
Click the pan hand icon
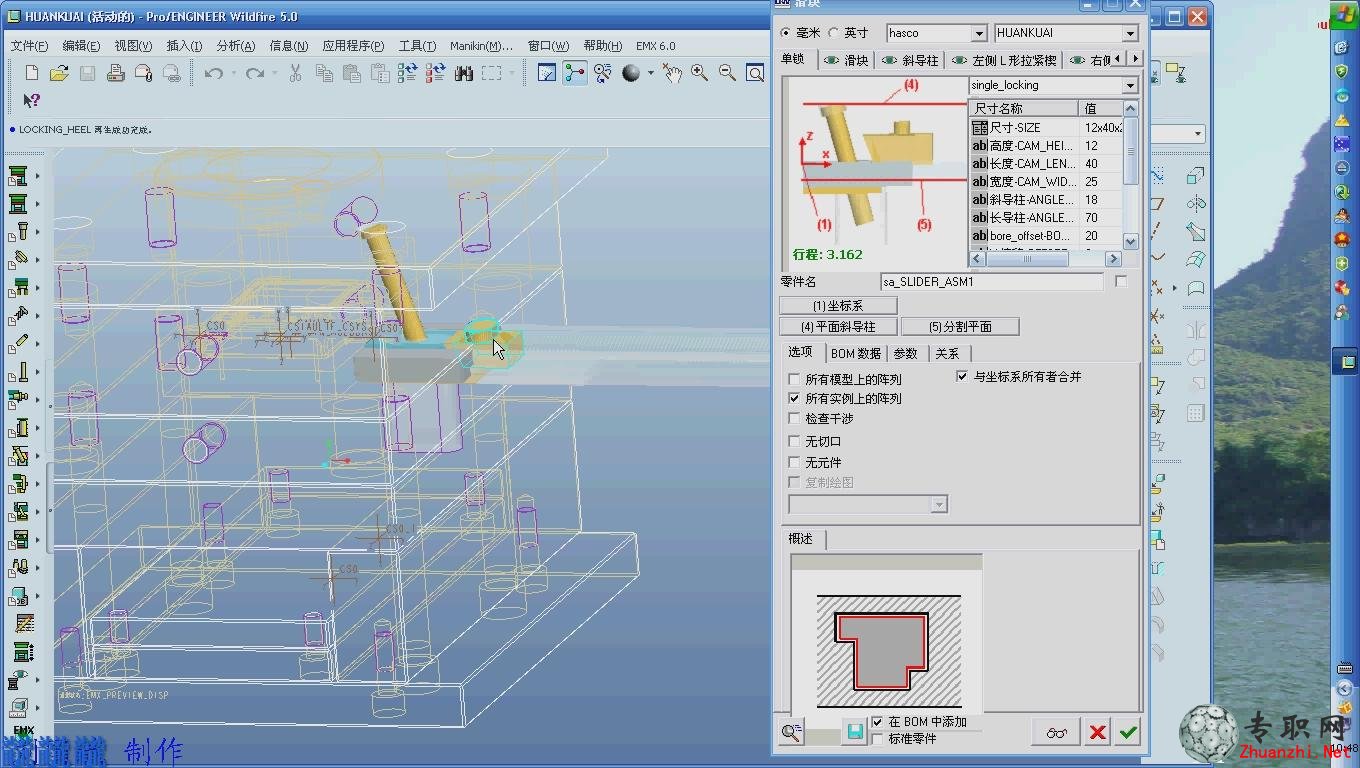pos(672,73)
